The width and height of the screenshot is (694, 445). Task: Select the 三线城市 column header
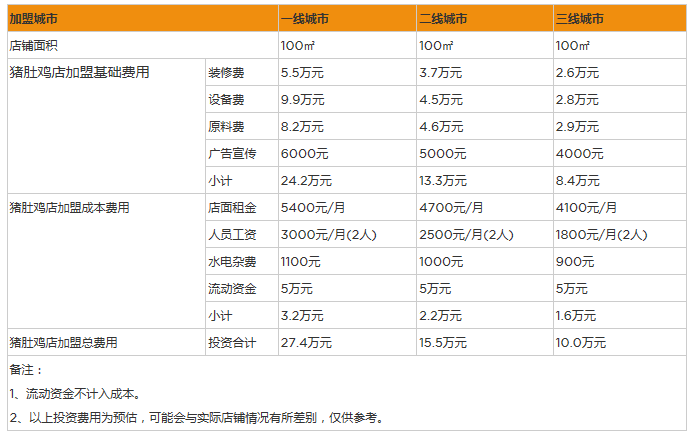pyautogui.click(x=580, y=19)
